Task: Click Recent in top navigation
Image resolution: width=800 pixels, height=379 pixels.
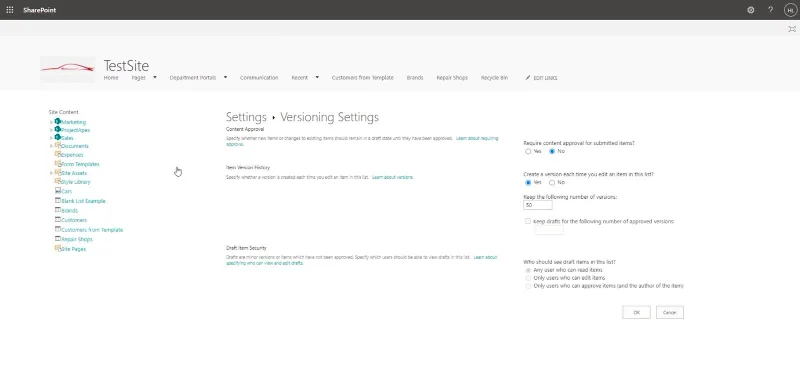Action: tap(299, 78)
